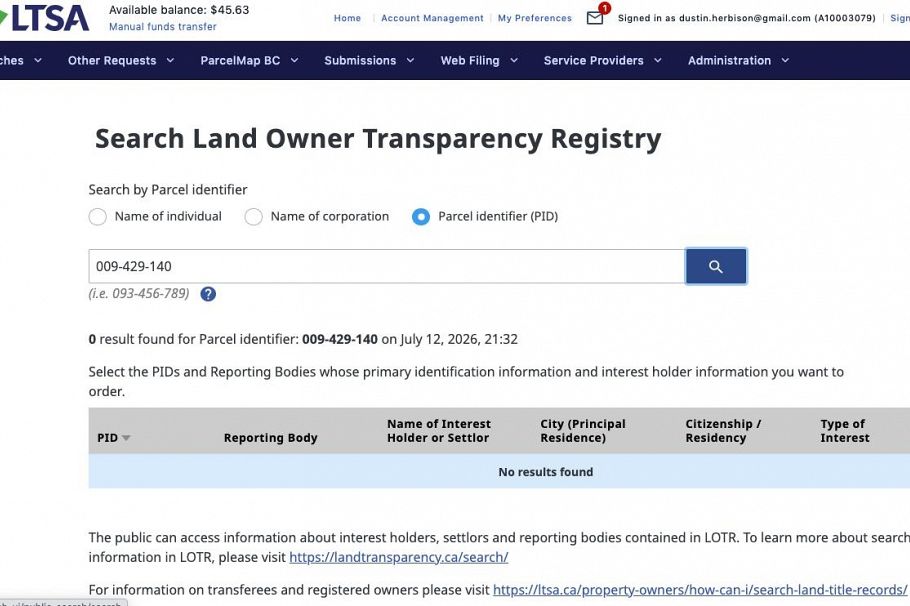Open My Preferences
Image resolution: width=910 pixels, height=606 pixels.
click(535, 18)
